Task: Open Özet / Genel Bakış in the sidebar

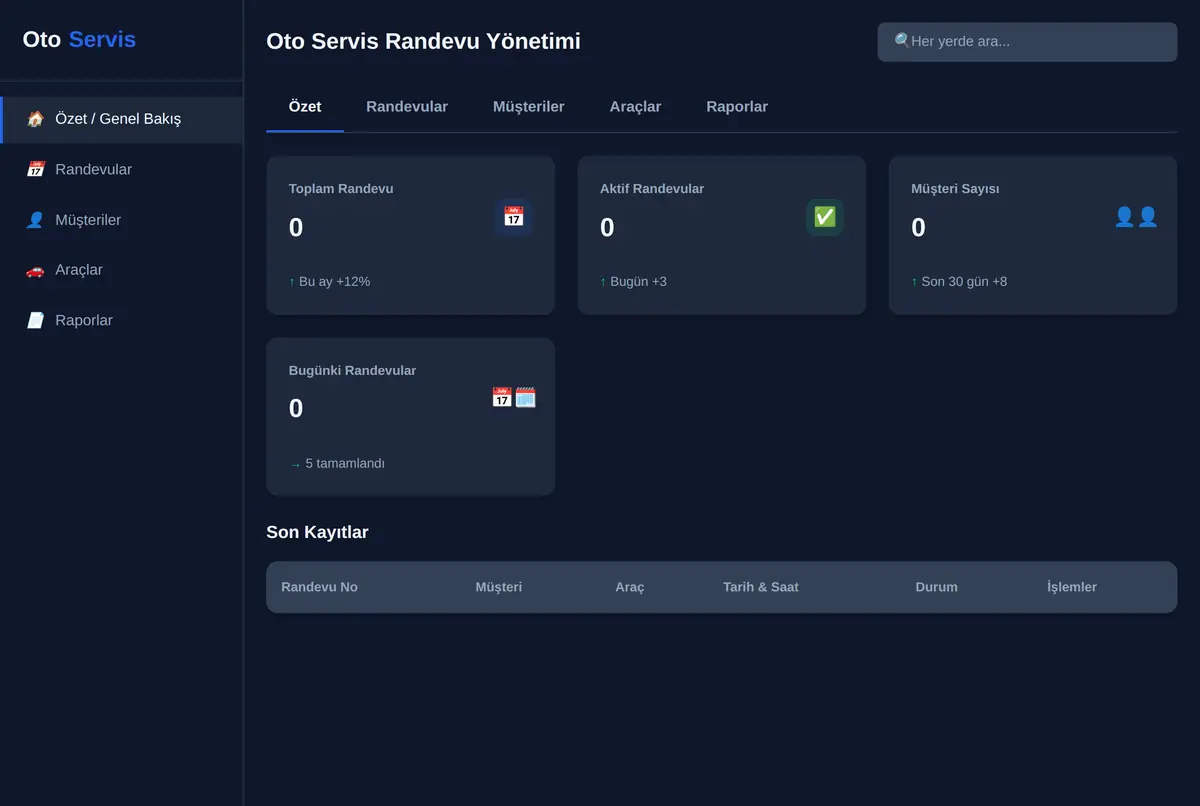Action: [121, 119]
